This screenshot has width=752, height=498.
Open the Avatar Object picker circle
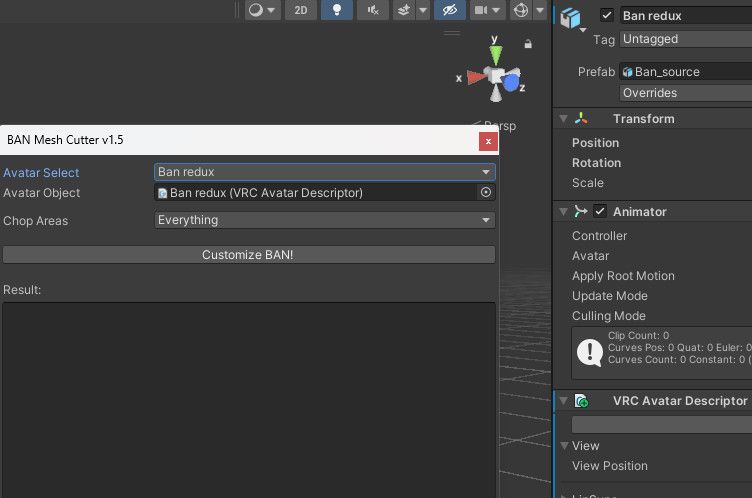click(486, 192)
